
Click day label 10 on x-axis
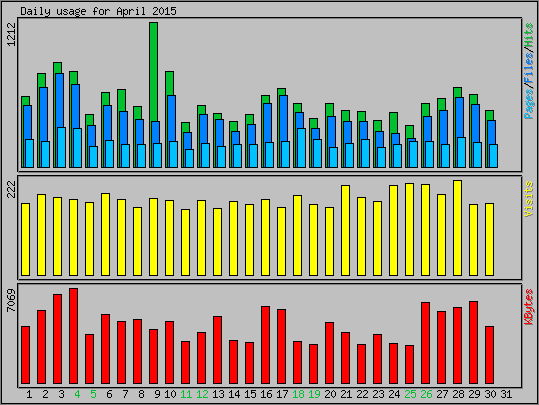170,394
